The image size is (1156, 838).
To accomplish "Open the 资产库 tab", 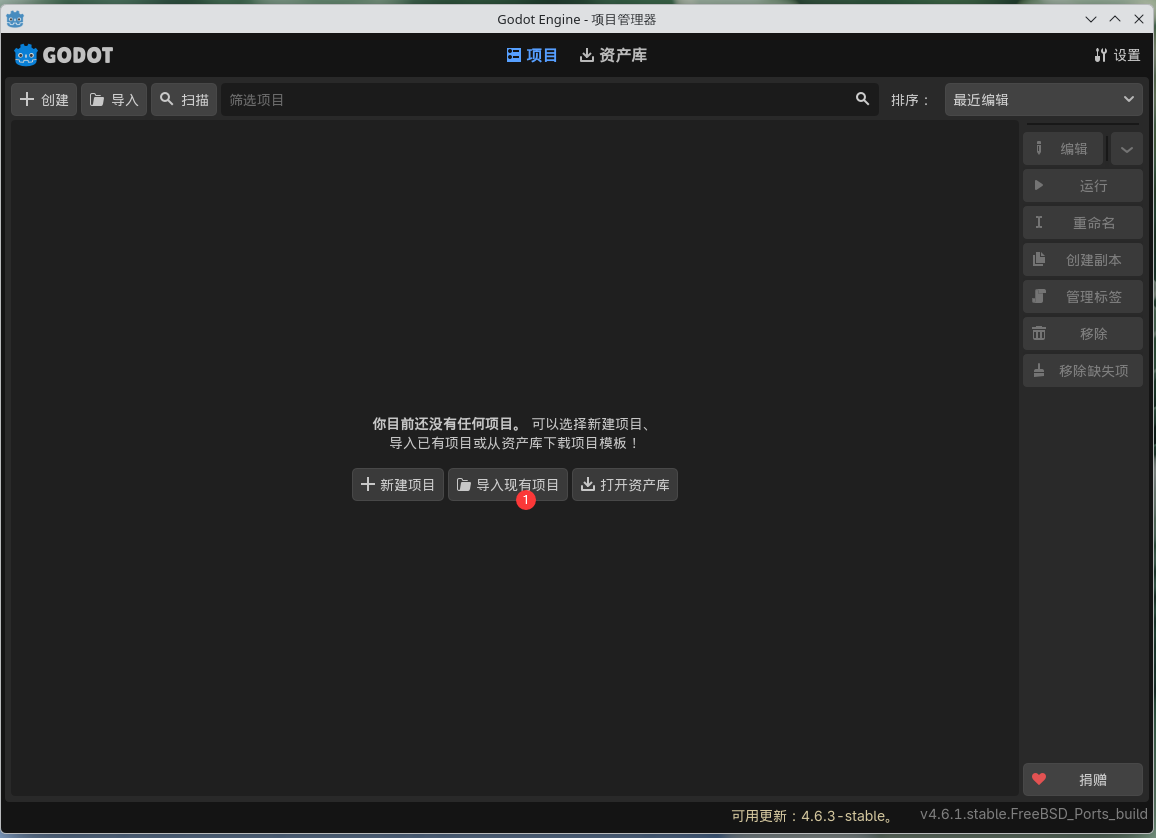I will point(613,55).
